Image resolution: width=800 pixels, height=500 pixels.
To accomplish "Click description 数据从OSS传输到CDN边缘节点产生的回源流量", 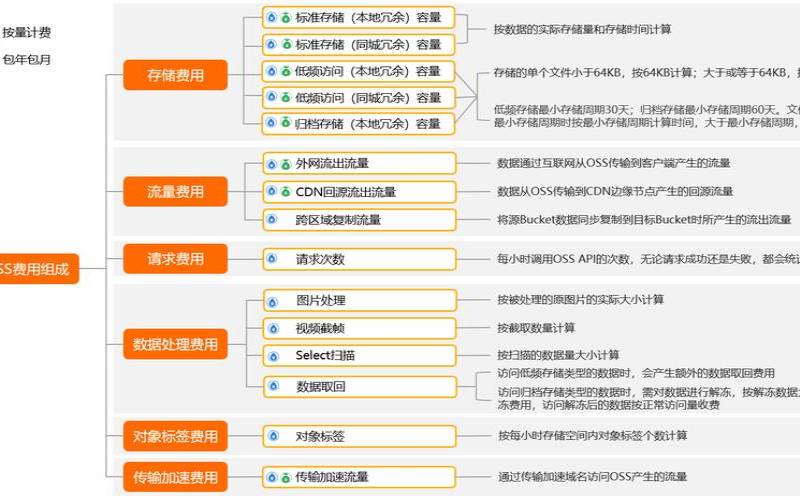I will pos(615,191).
